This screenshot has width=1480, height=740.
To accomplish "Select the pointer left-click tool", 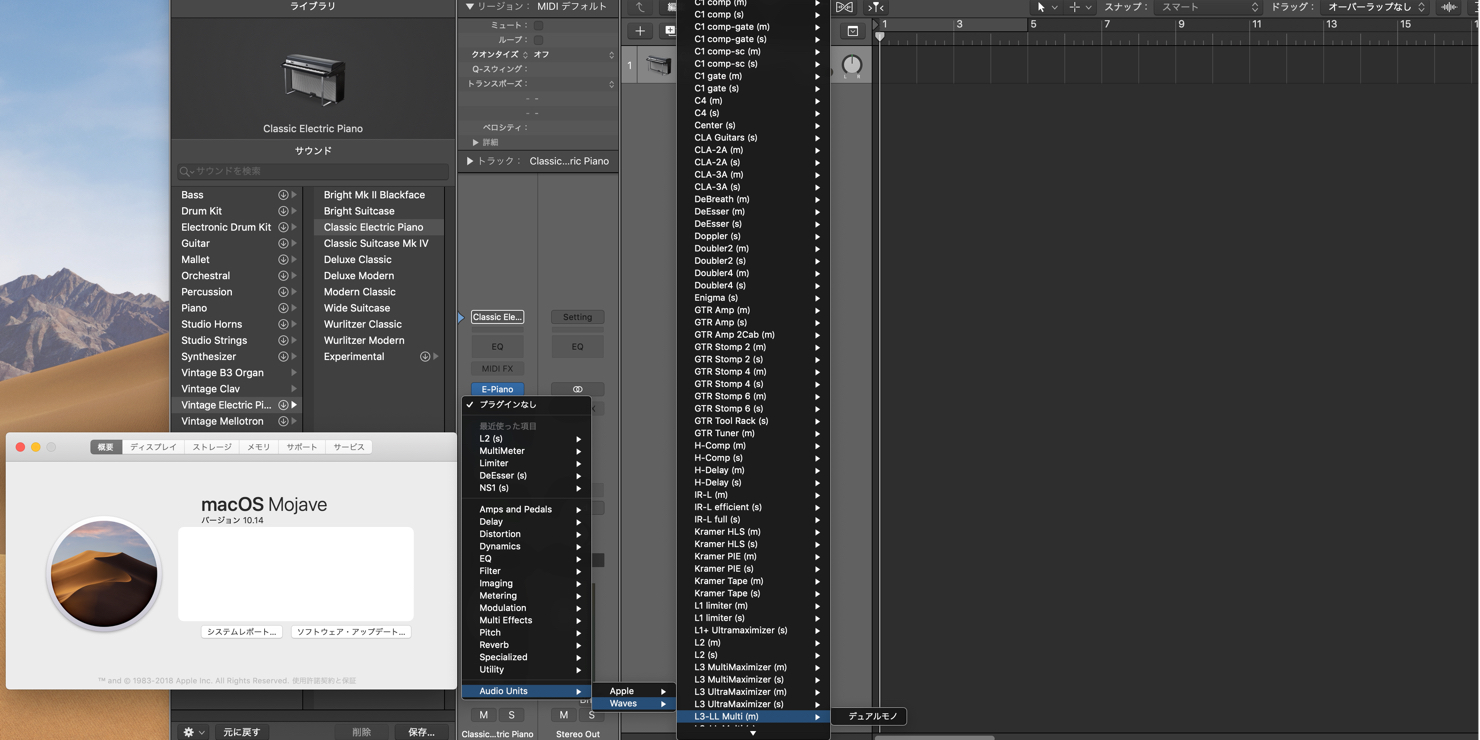I will click(1041, 7).
